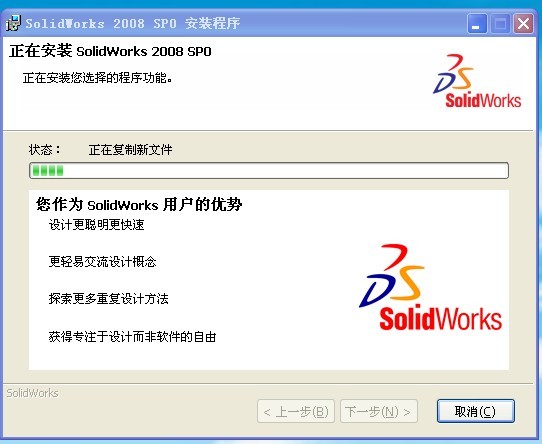Click the line '探索更多重复设计方法'

click(109, 299)
